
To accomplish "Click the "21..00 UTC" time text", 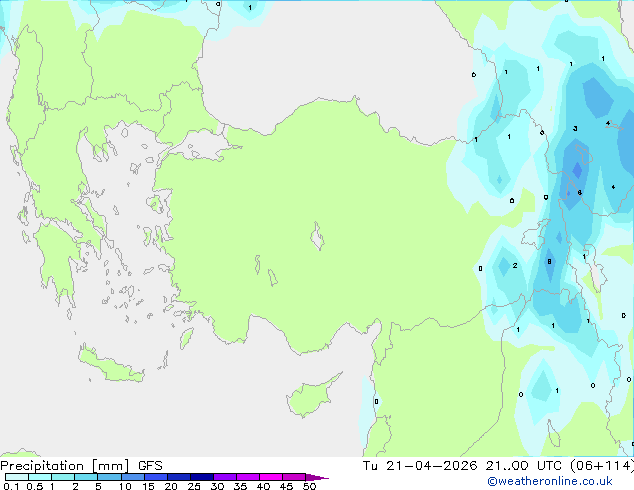I will 524,466.
